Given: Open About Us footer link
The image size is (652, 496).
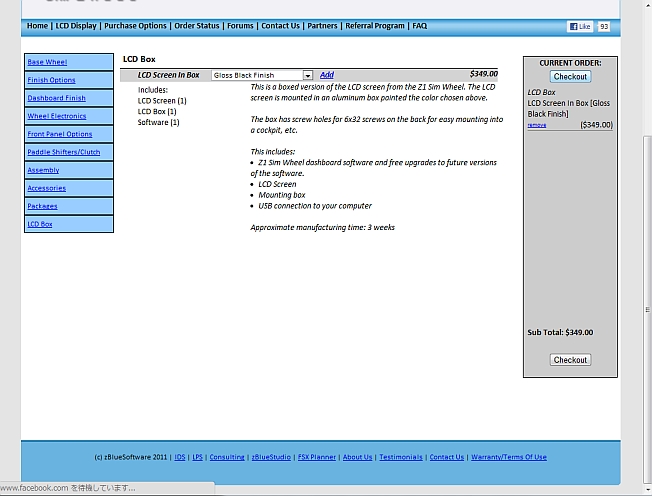Looking at the screenshot, I should coord(357,457).
